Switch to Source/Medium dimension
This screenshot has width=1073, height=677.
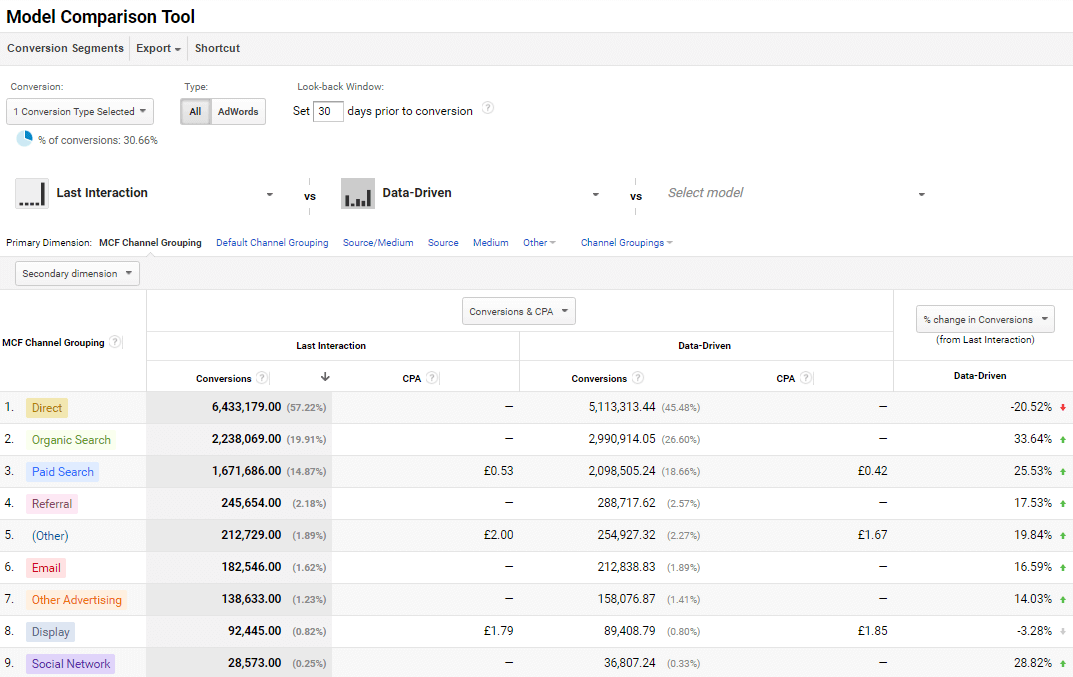point(378,243)
